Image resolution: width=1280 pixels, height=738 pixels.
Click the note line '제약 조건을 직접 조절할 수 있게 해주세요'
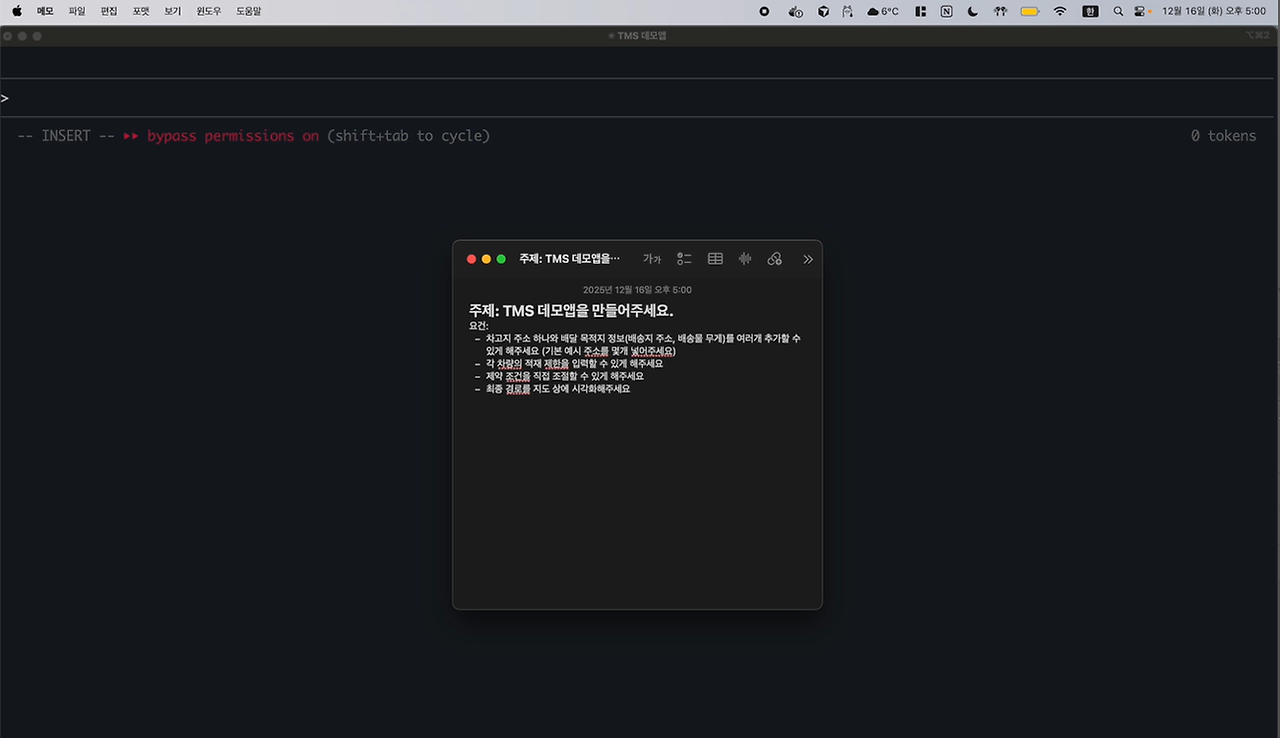tap(565, 376)
